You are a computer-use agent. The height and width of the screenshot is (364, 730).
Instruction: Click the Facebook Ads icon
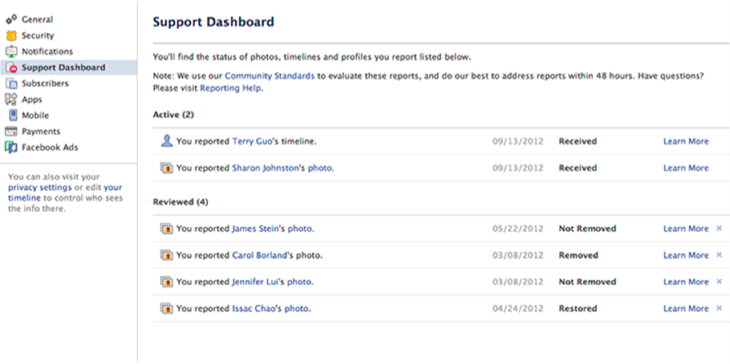[x=11, y=148]
